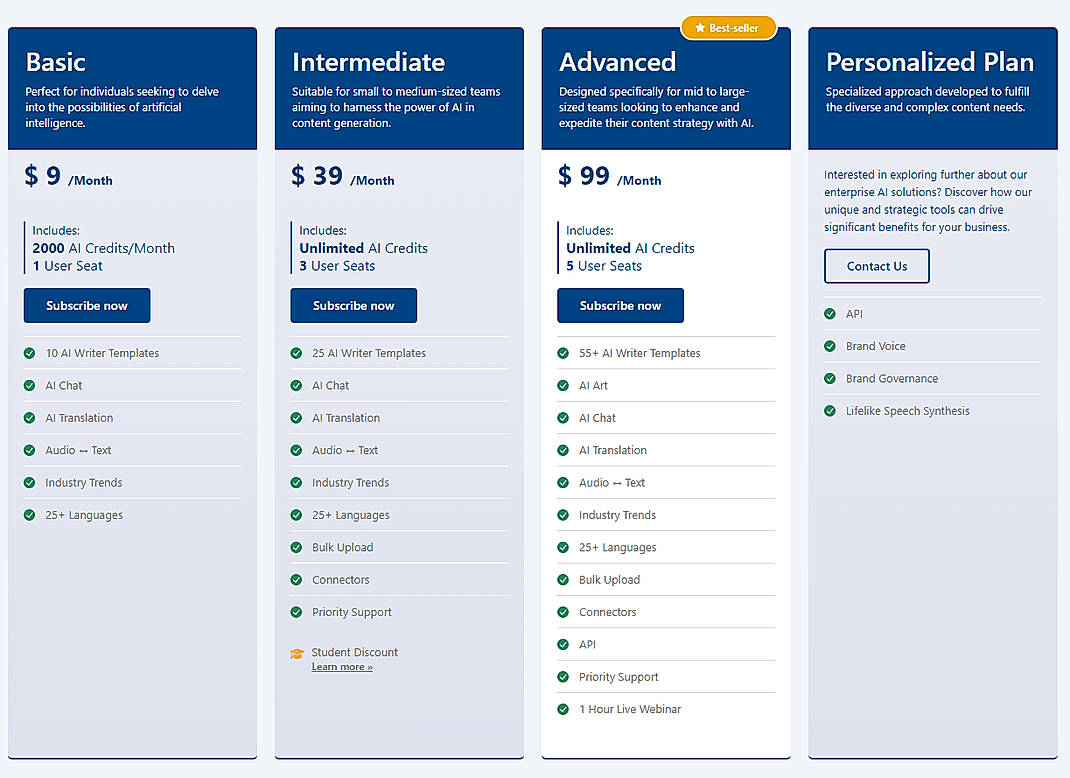Click the checkmark beside API in Personalized Plan
This screenshot has width=1070, height=778.
(830, 313)
